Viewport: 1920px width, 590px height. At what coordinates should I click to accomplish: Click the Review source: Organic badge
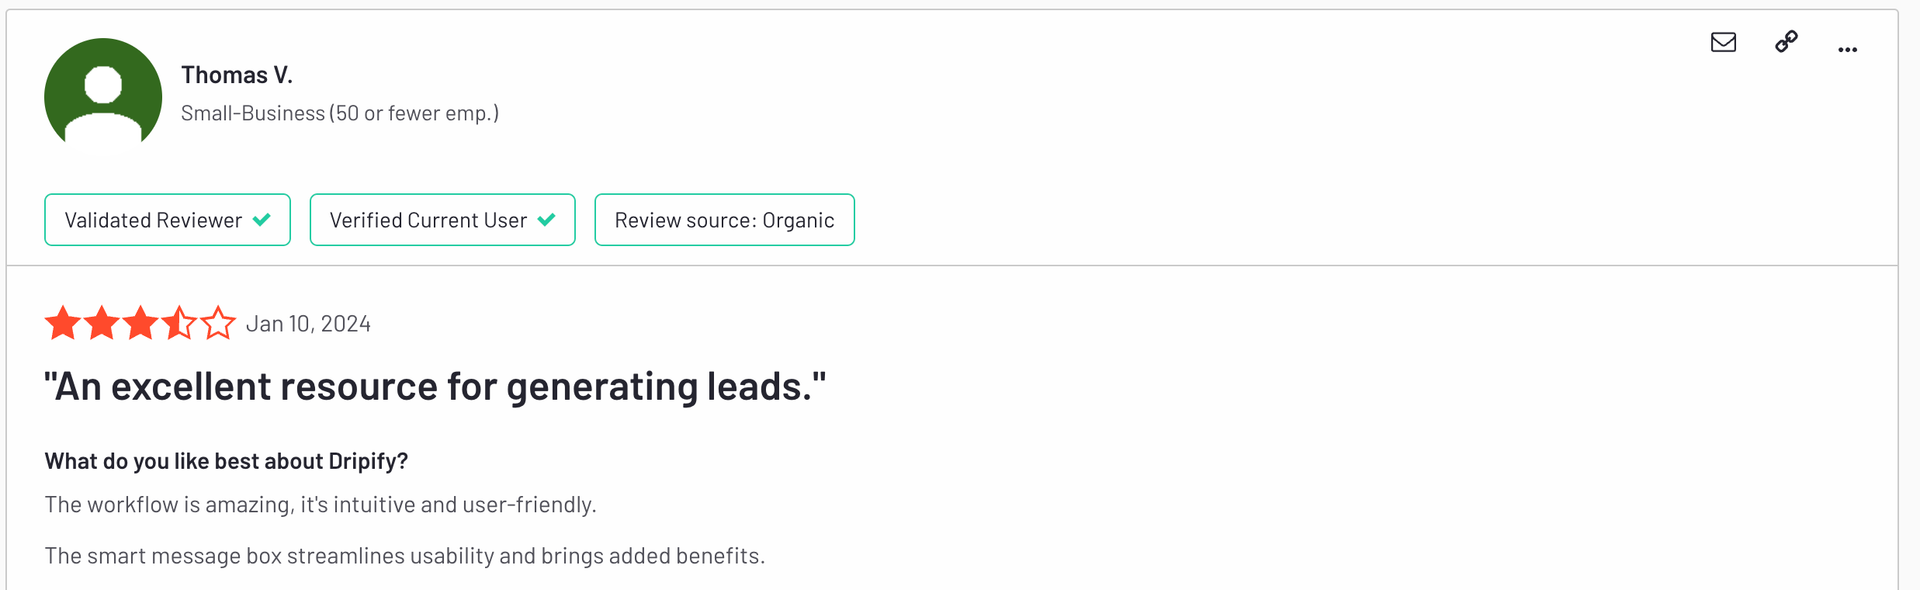[724, 220]
